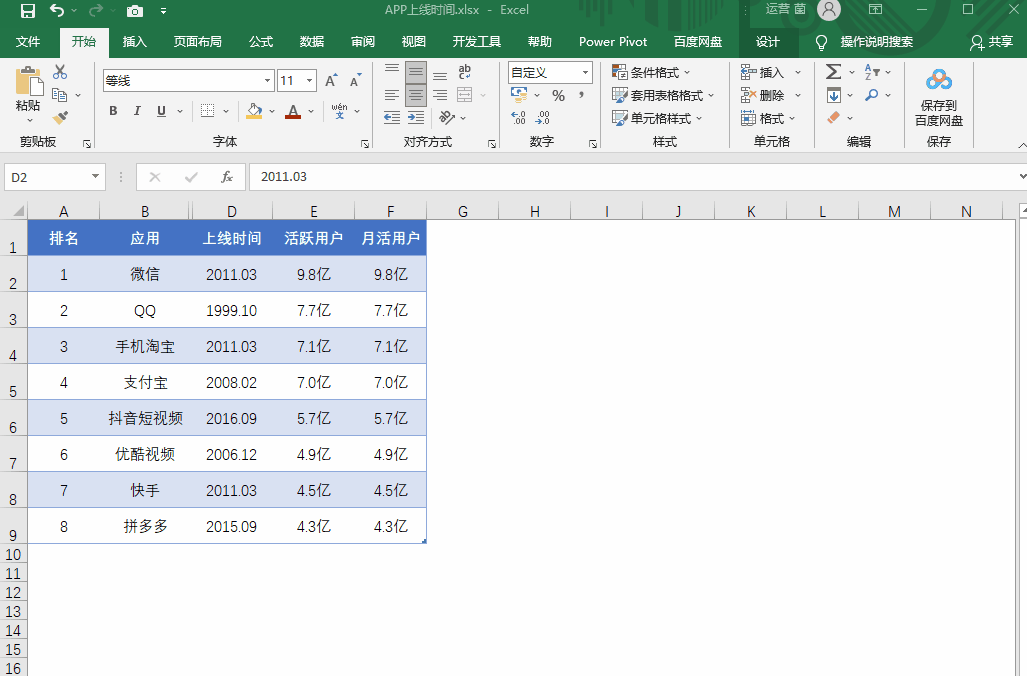Screen dimensions: 1027x676
Task: Open the Name Box D2 dropdown arrow
Action: click(96, 177)
